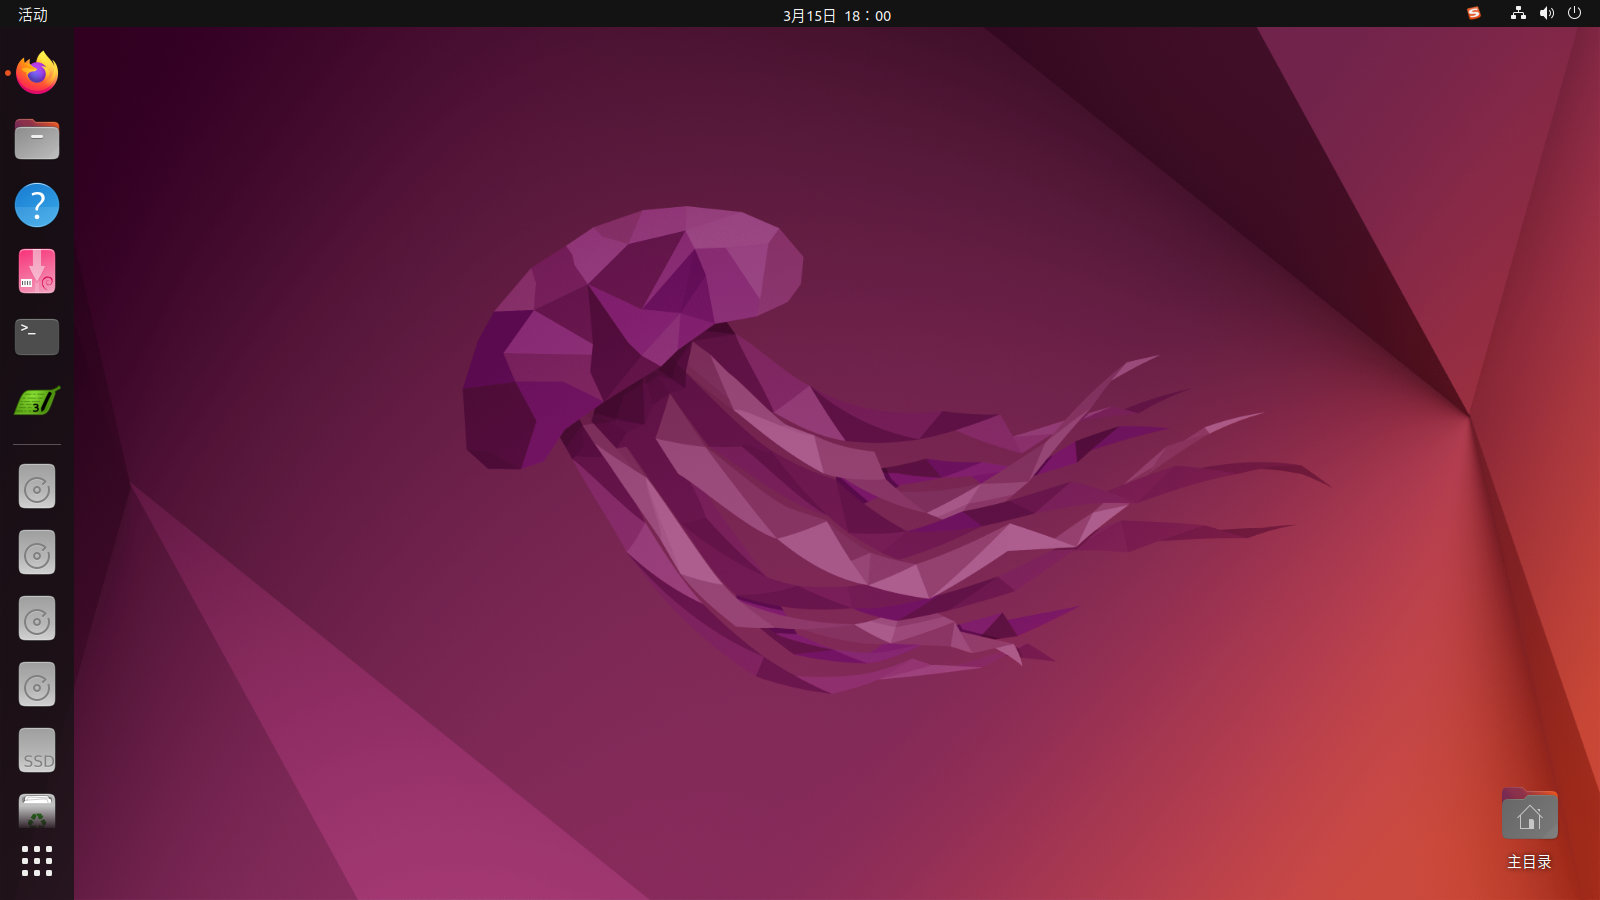Open the disc drive directly above SSD icon
Screen dimensions: 1600x900
click(37, 685)
